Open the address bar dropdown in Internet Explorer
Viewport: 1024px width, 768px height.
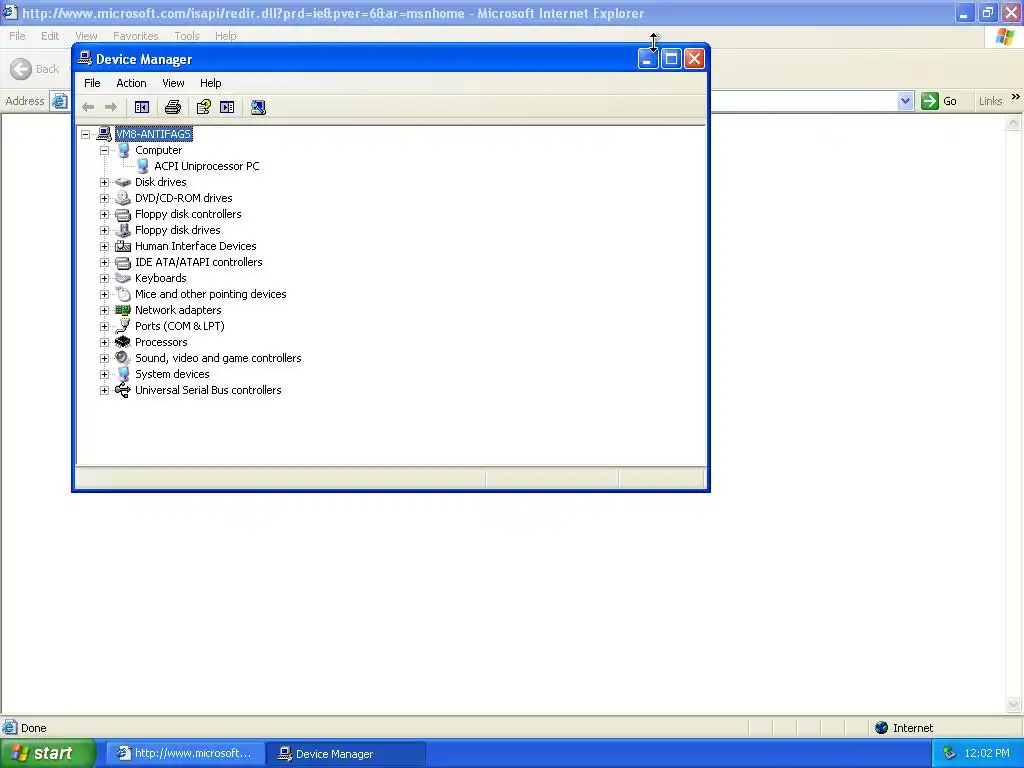(x=905, y=101)
